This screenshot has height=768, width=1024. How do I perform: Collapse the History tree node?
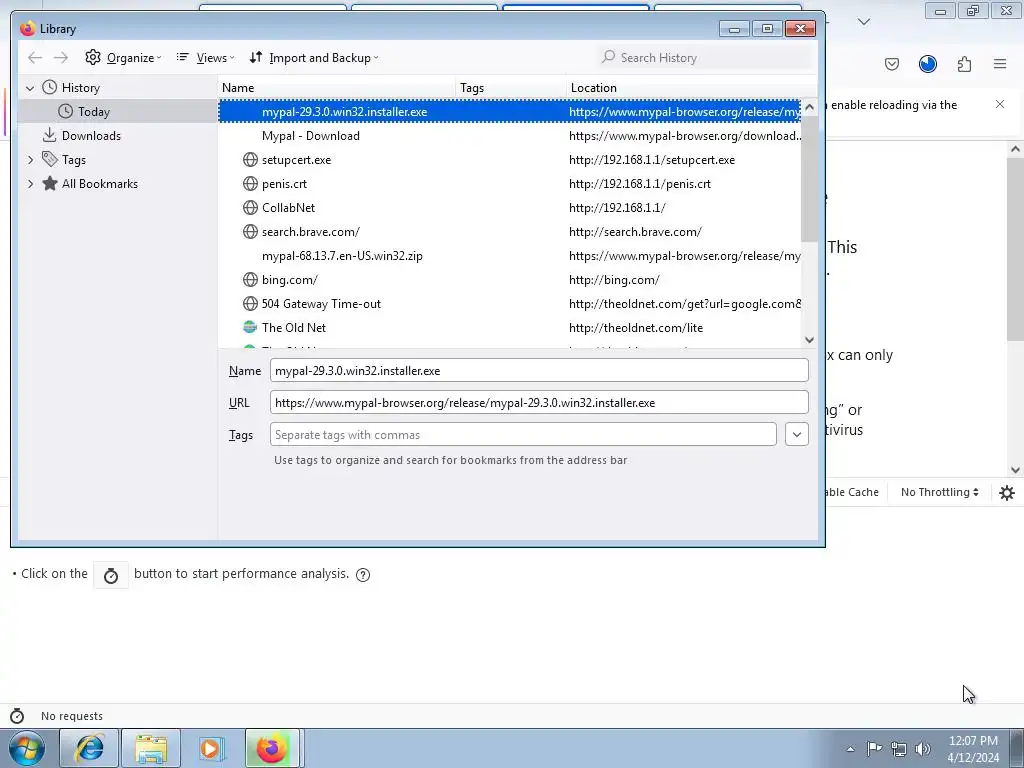point(30,88)
